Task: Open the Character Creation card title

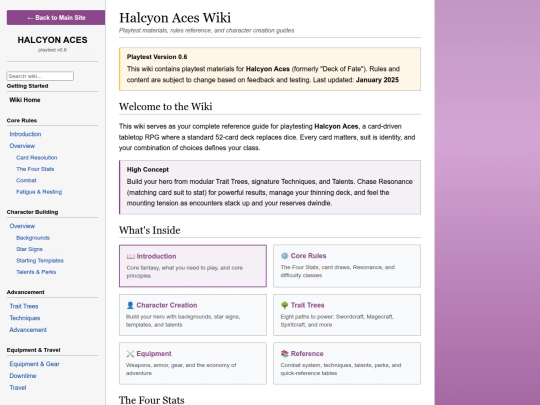Action: (x=167, y=305)
